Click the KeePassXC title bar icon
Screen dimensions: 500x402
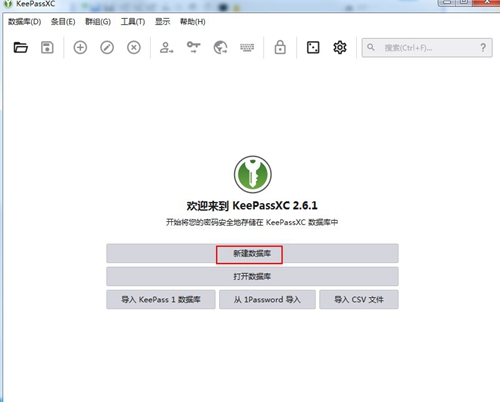pos(8,4)
